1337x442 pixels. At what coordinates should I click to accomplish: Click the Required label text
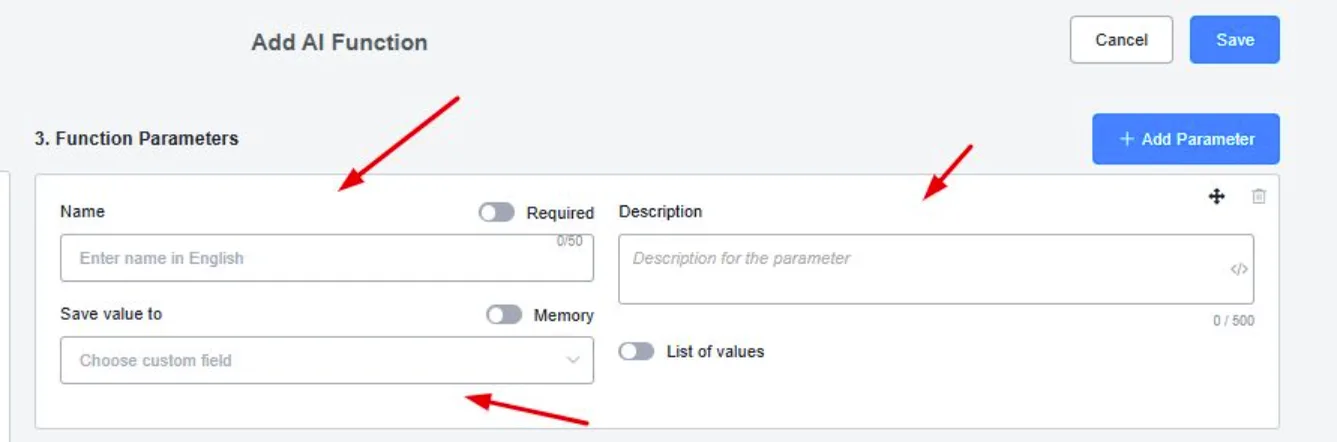point(560,213)
